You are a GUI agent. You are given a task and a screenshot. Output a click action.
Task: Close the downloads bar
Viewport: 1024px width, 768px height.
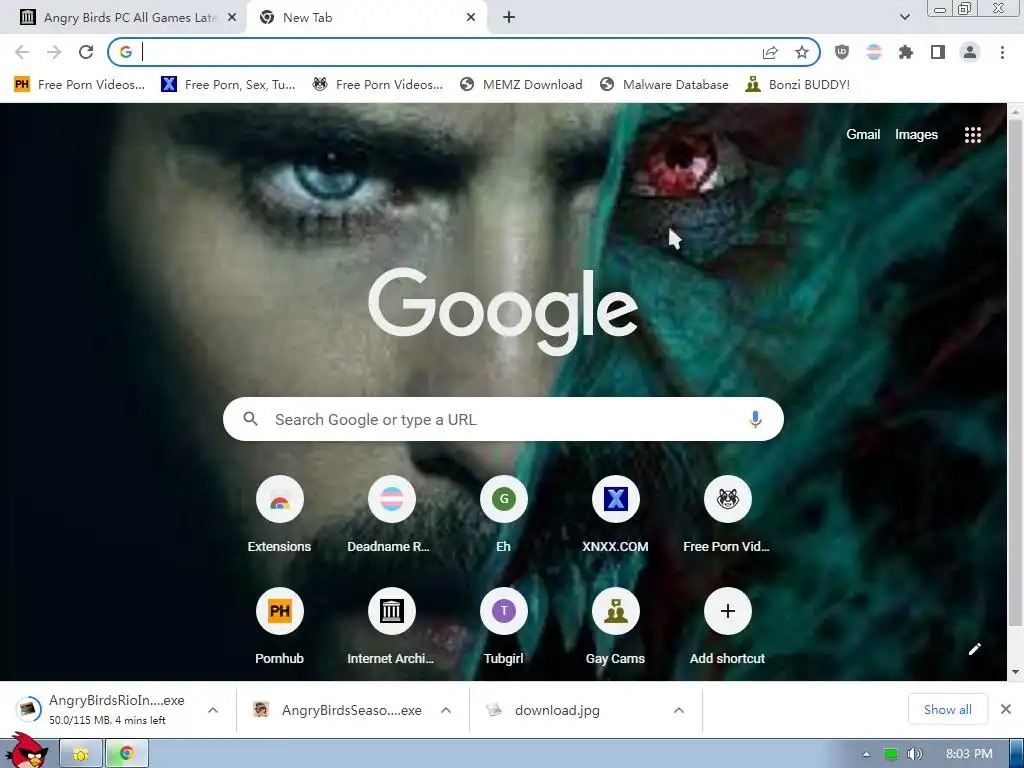(1006, 709)
